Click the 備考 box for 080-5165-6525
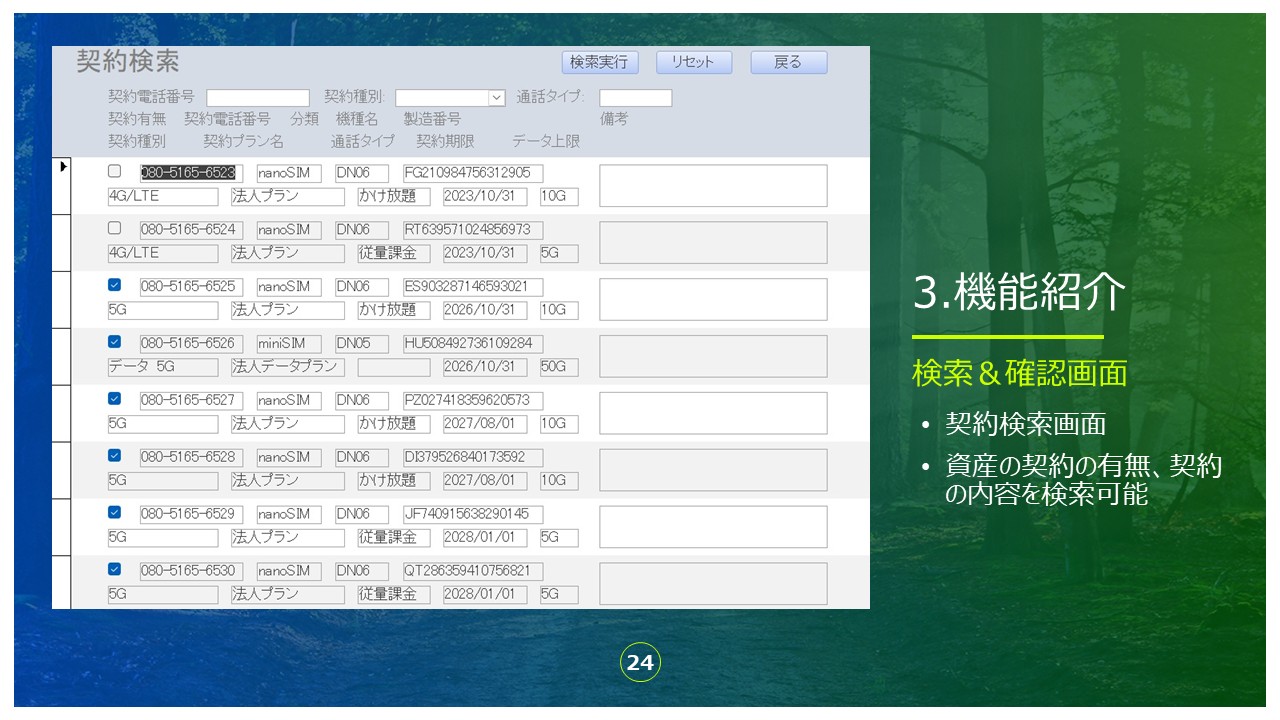The height and width of the screenshot is (720, 1280). [x=713, y=299]
